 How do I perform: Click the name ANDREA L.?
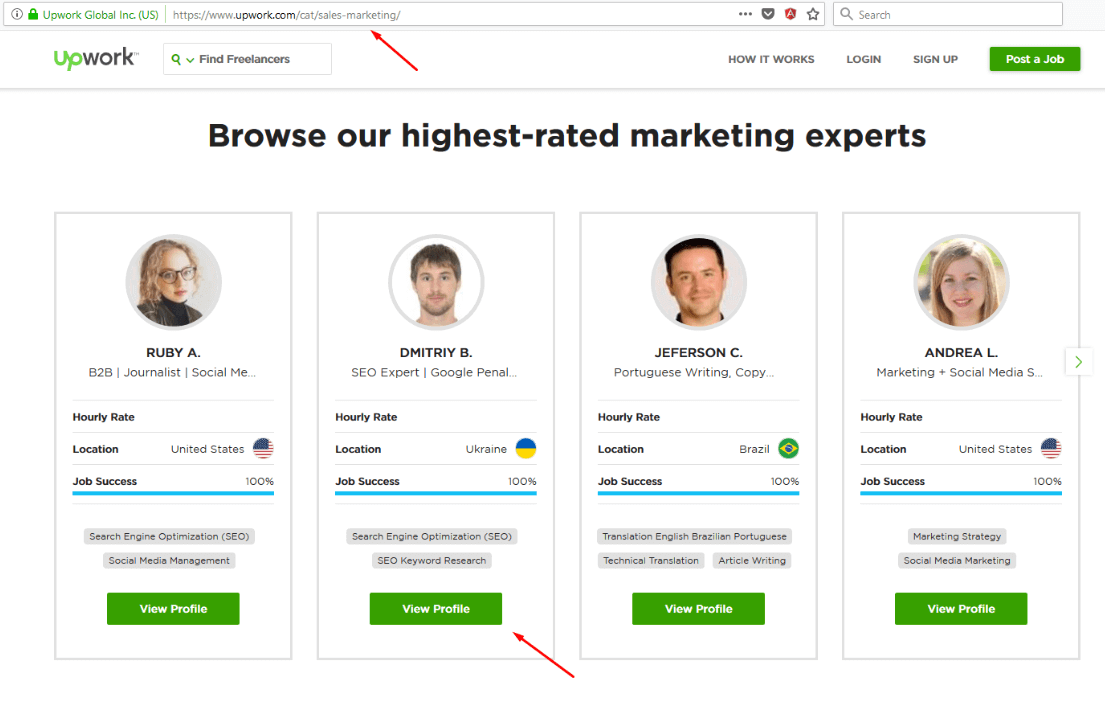click(961, 352)
